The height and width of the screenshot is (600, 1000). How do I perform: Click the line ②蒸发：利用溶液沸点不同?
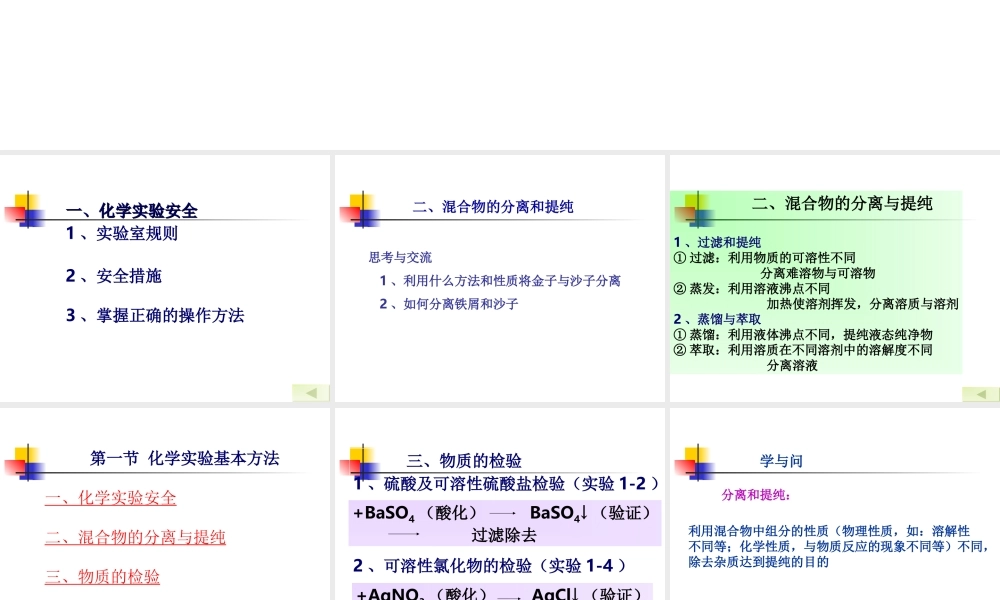[752, 288]
